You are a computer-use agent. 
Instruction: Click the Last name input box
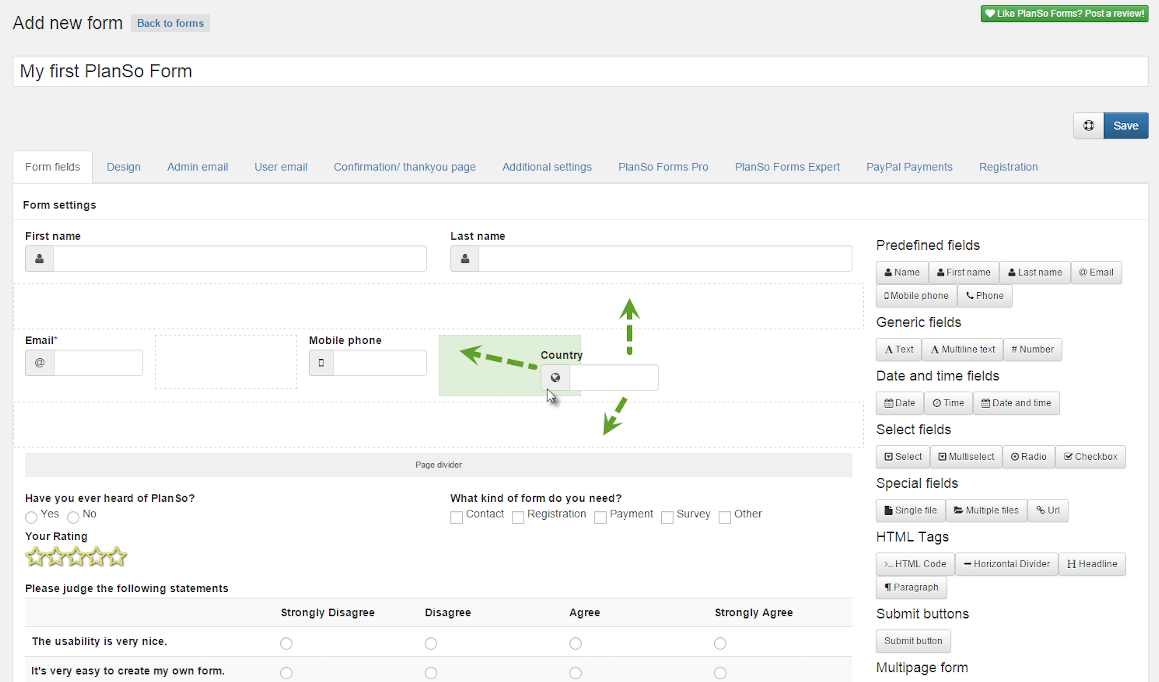665,259
